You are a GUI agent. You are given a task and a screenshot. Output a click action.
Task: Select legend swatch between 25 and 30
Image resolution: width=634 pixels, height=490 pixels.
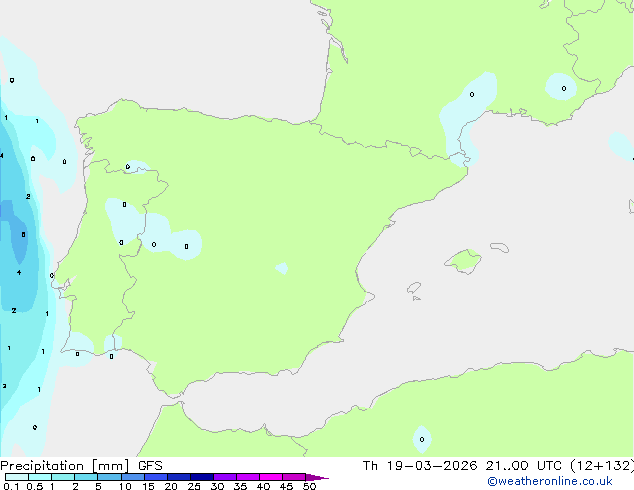201,477
